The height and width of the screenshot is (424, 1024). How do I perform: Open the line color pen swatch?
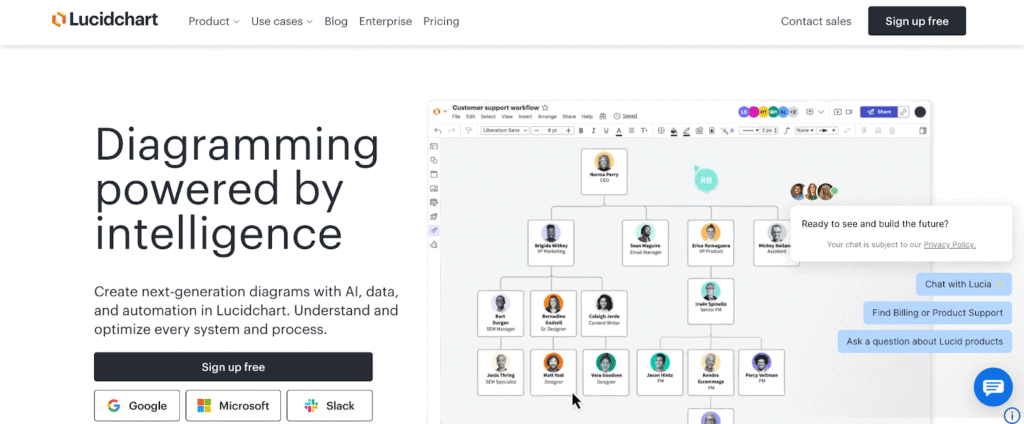coord(686,131)
